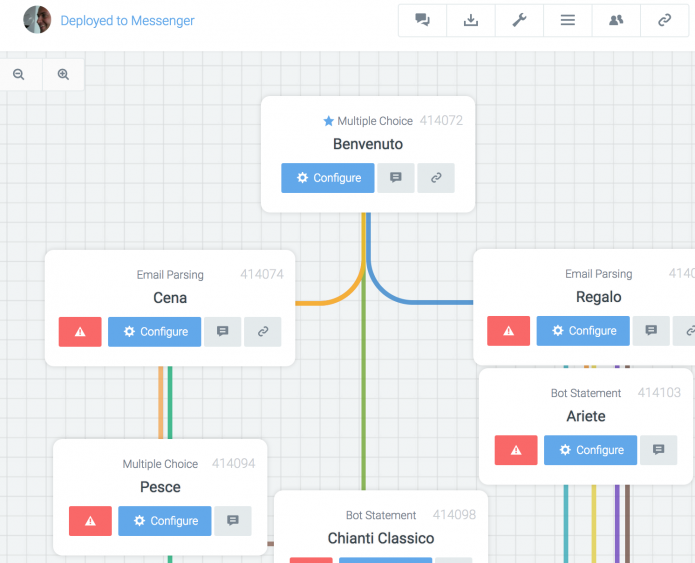Click the download toolbar icon
The height and width of the screenshot is (563, 695).
pyautogui.click(x=471, y=20)
